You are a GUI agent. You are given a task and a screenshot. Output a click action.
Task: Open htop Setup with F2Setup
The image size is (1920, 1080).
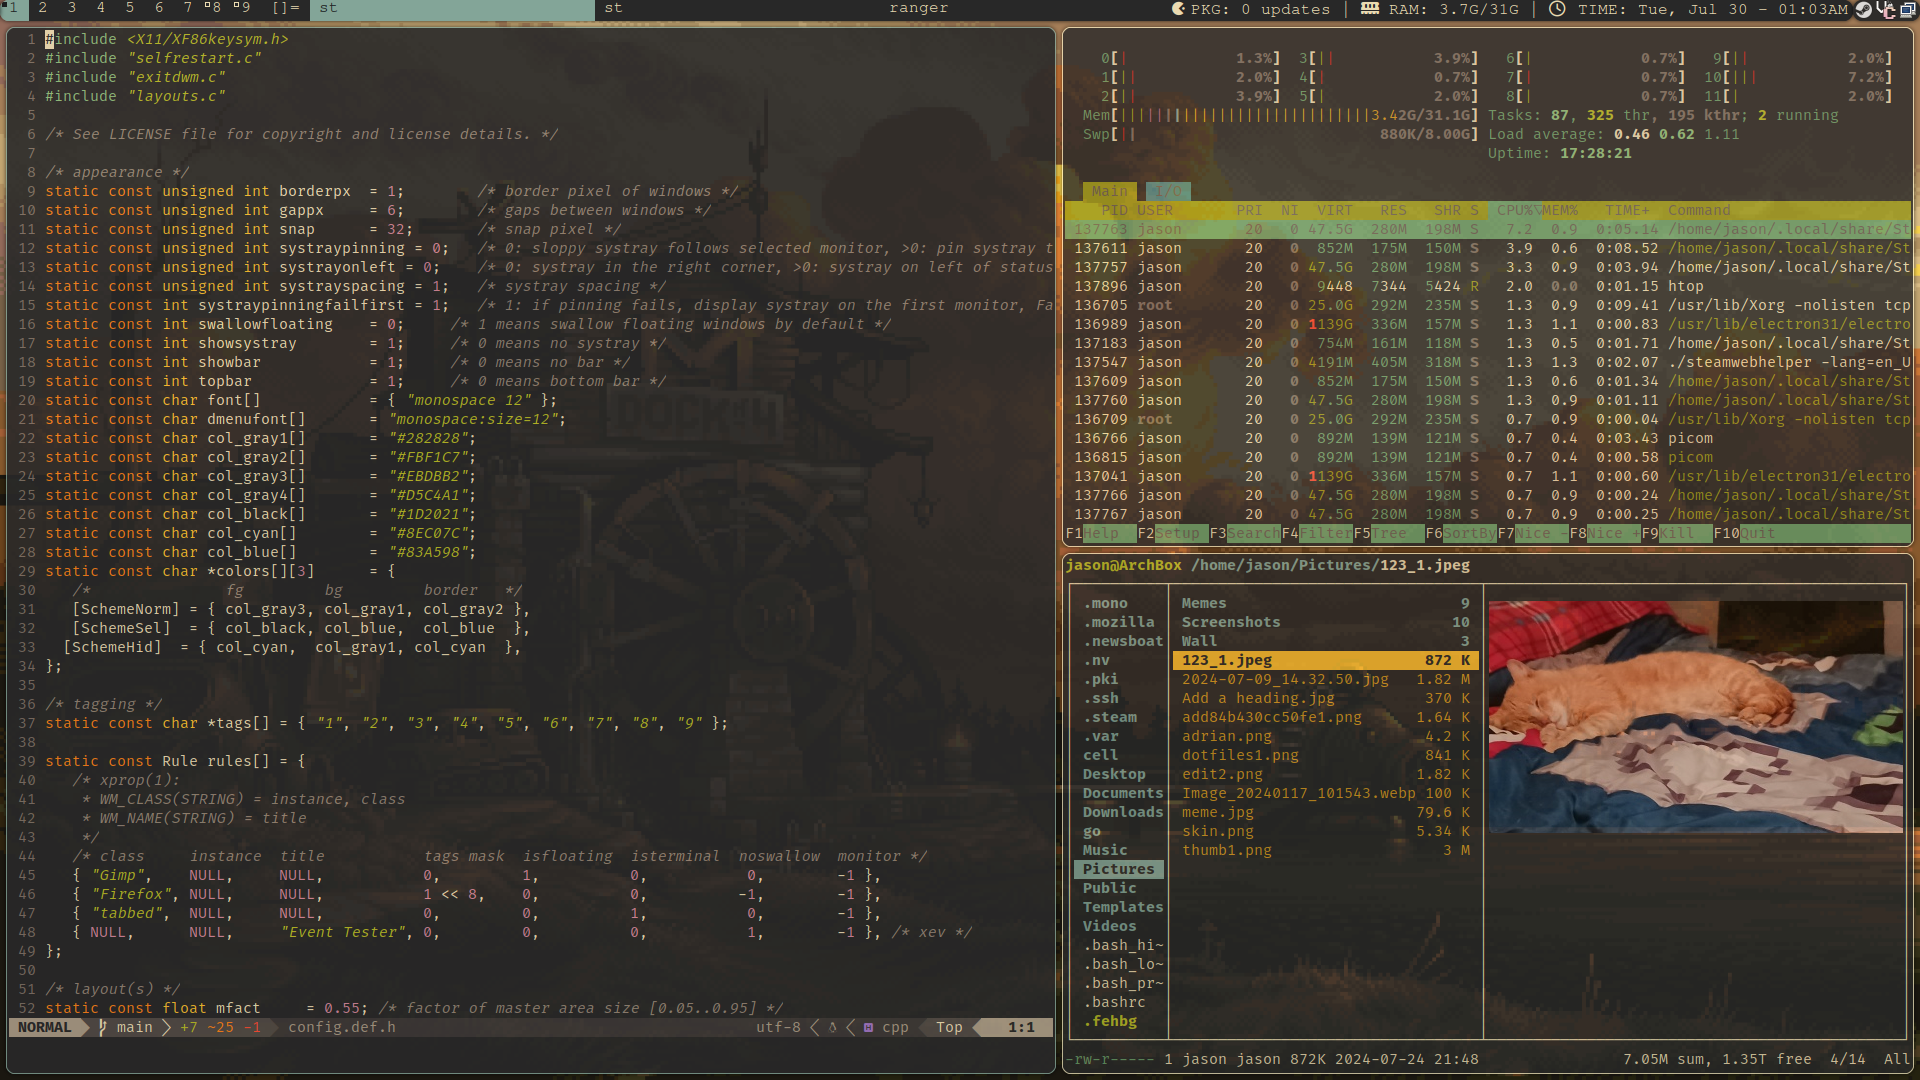point(1168,533)
